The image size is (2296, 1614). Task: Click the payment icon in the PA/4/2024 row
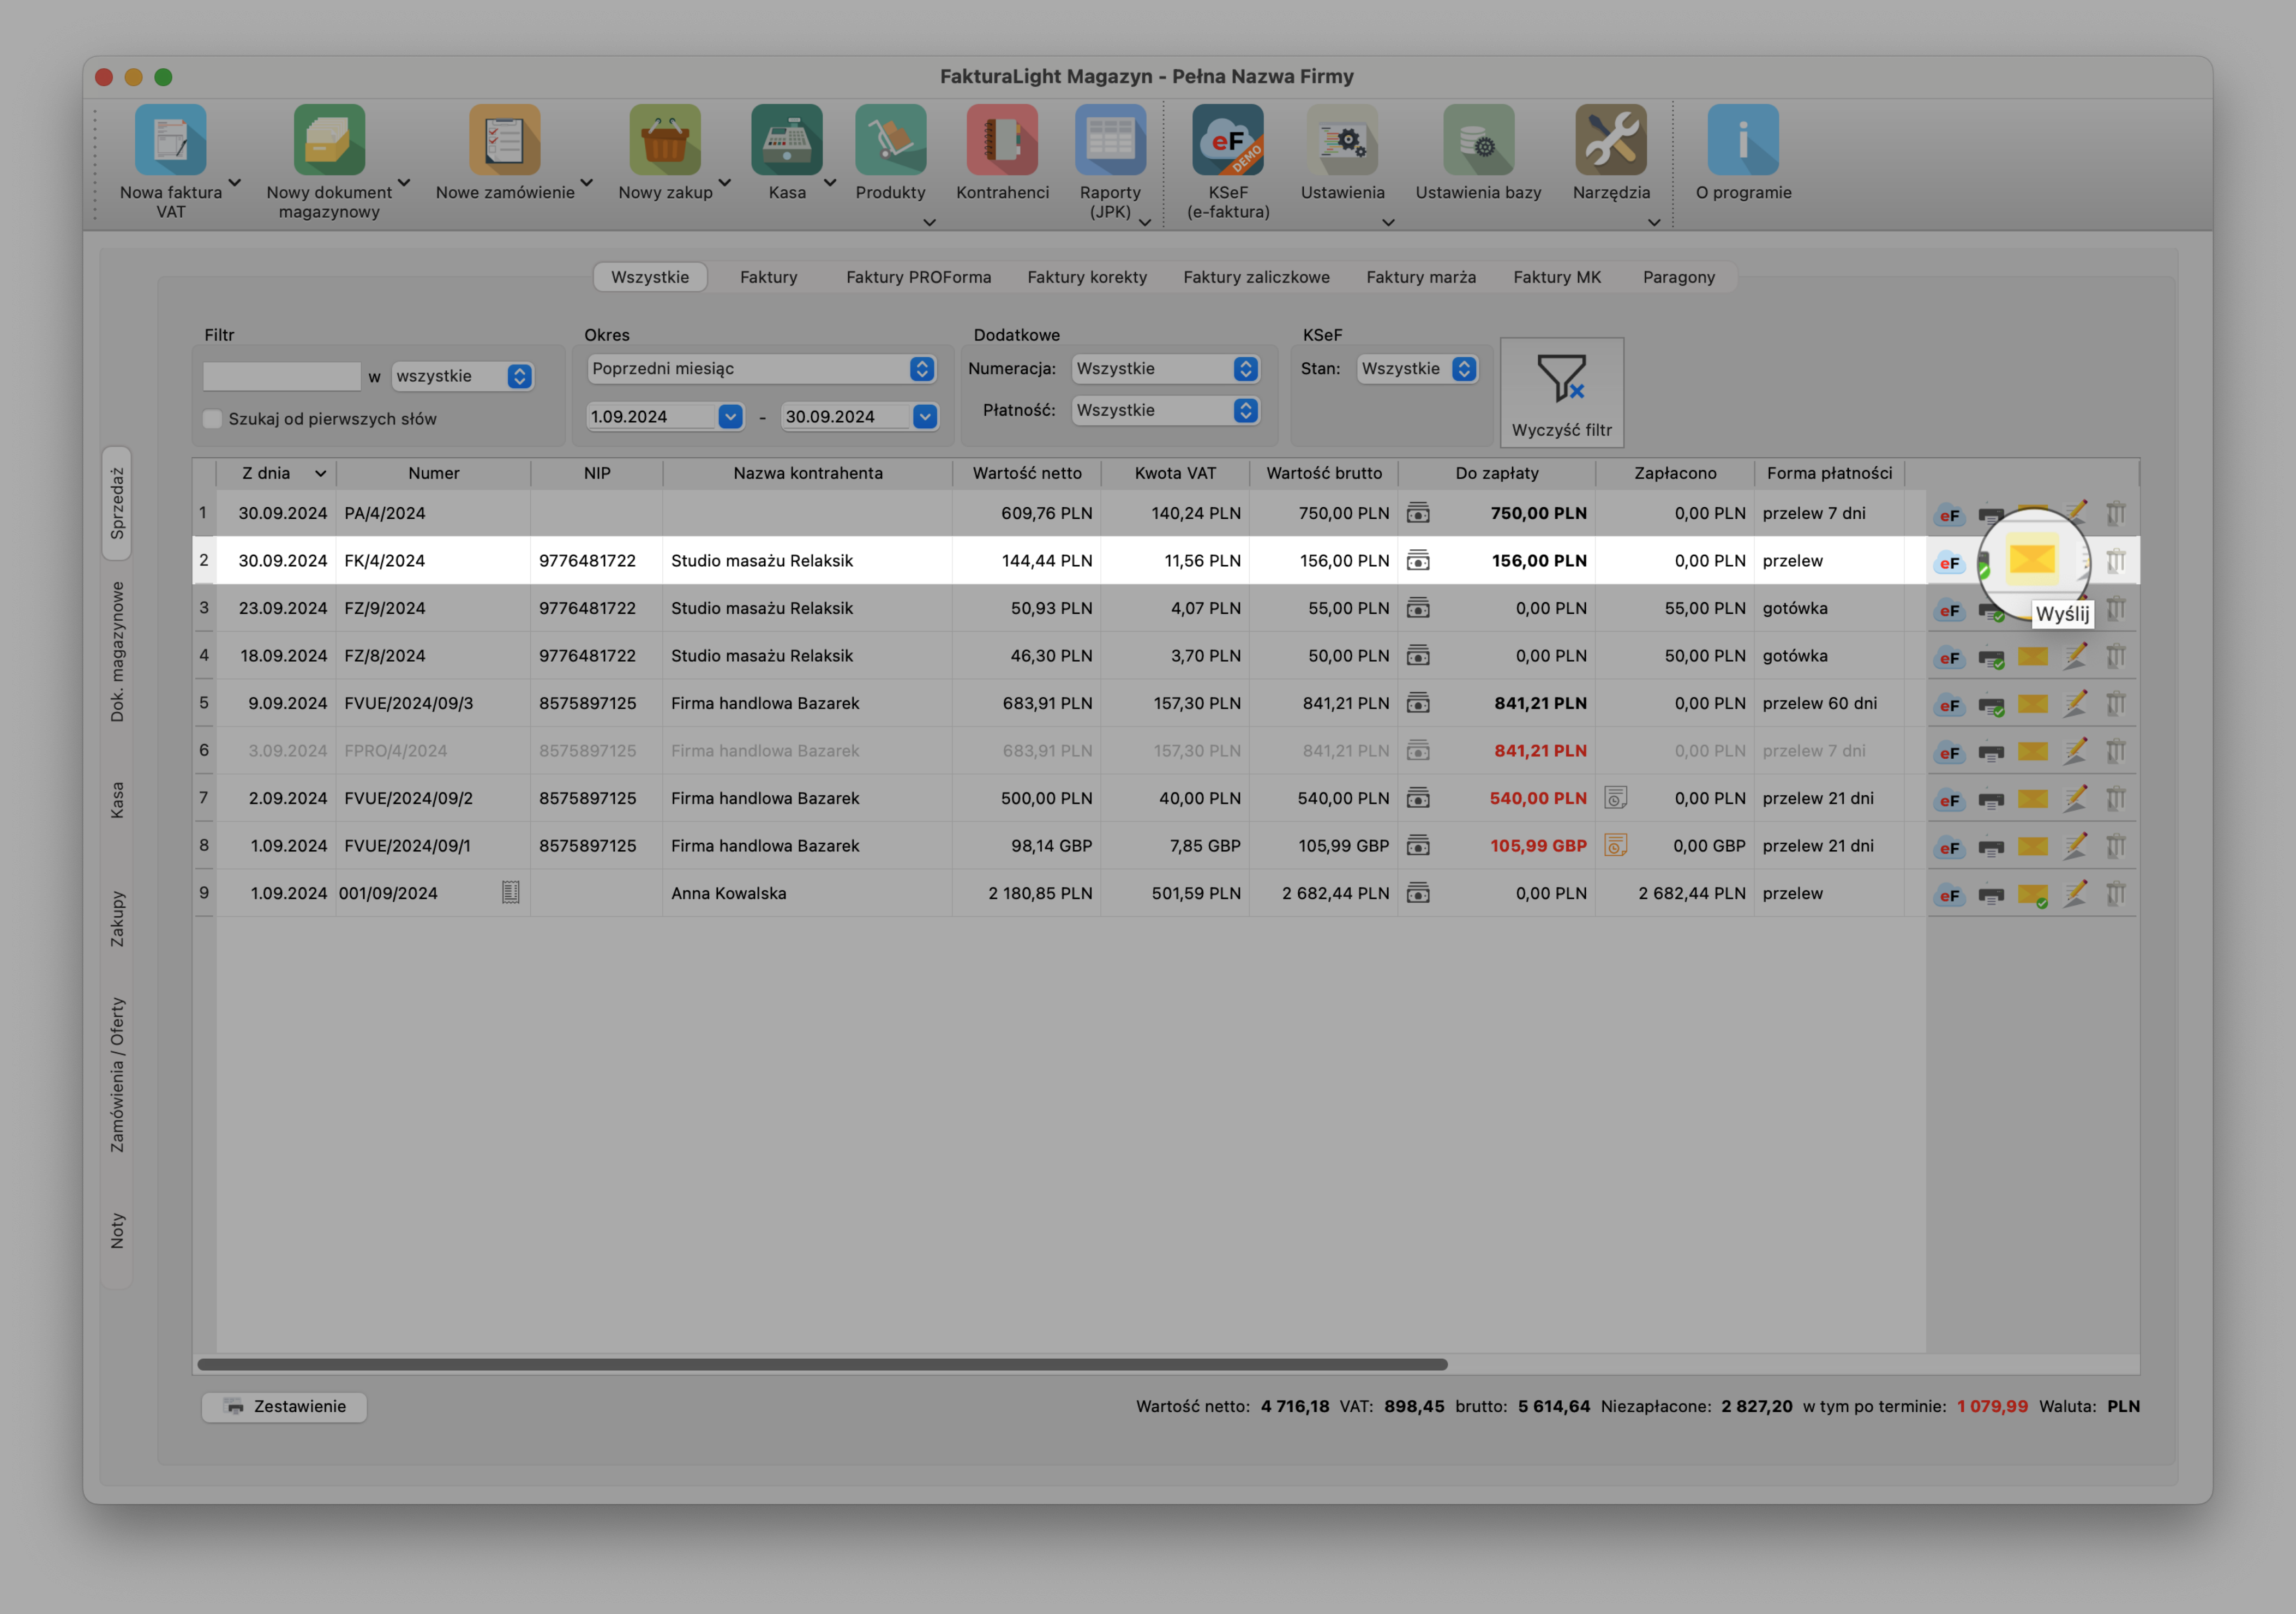(1418, 513)
